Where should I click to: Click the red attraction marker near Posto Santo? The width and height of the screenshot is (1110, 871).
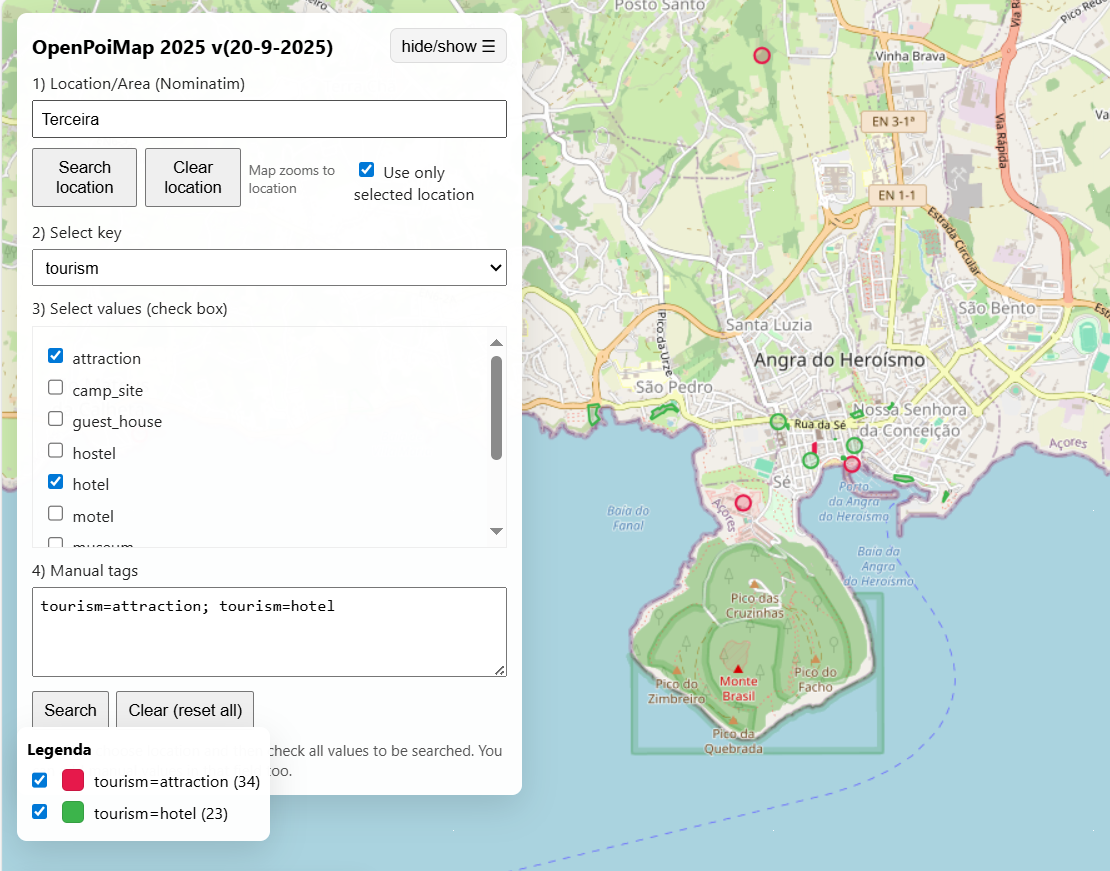[x=762, y=56]
